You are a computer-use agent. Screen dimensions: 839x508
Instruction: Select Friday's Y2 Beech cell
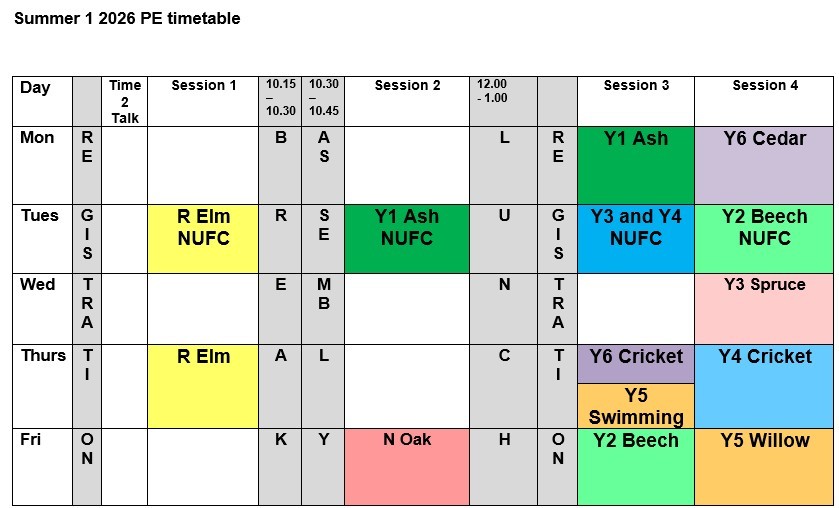click(636, 467)
